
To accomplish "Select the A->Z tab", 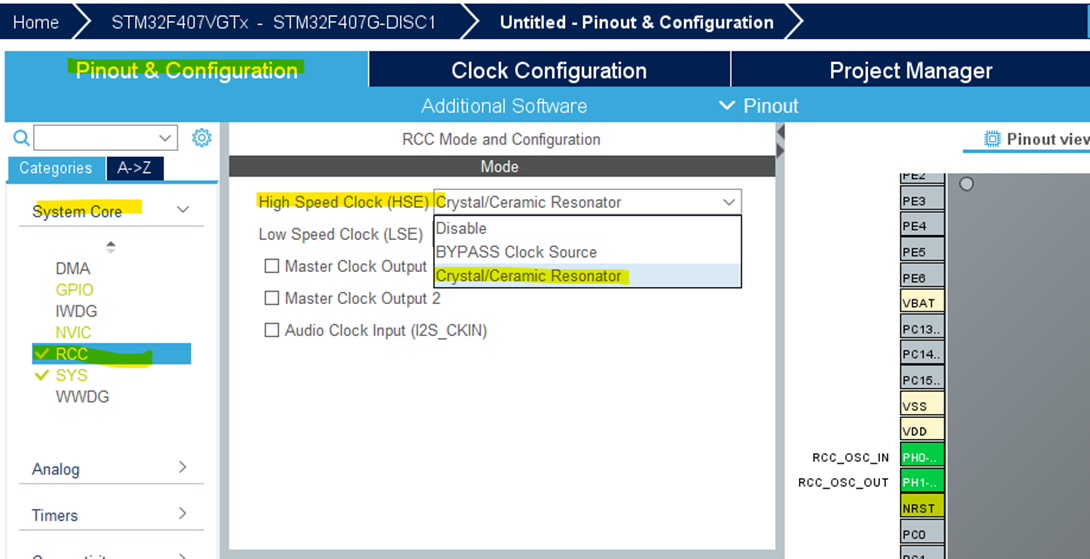I will click(x=135, y=168).
